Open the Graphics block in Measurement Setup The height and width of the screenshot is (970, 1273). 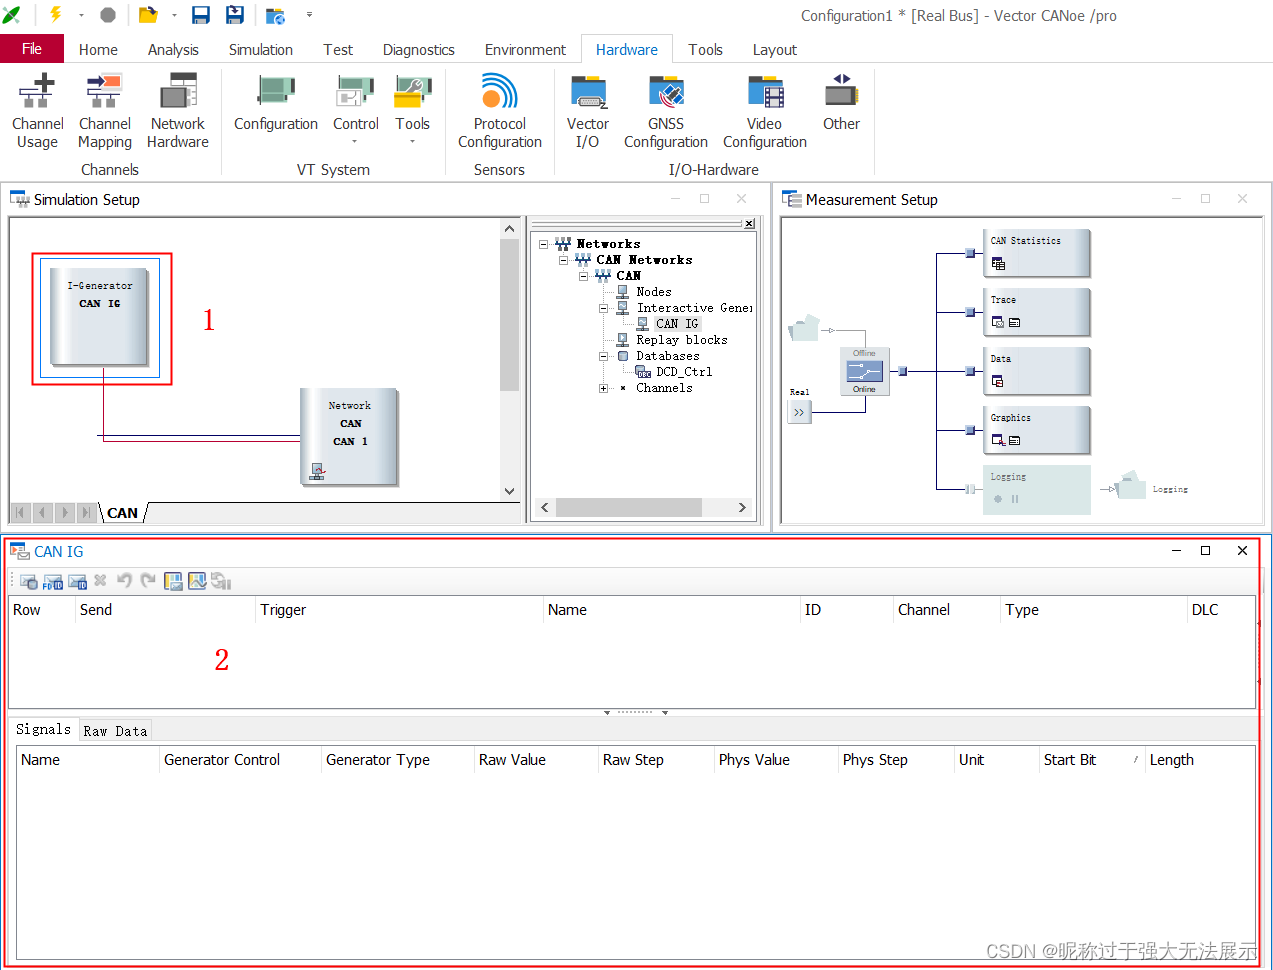point(1037,430)
